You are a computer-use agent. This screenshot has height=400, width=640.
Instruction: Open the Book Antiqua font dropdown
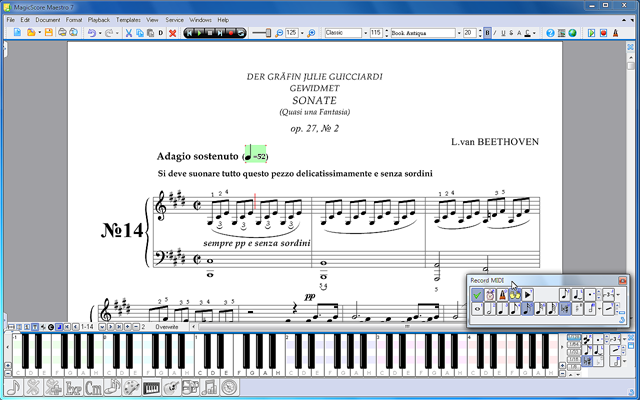pyautogui.click(x=459, y=33)
